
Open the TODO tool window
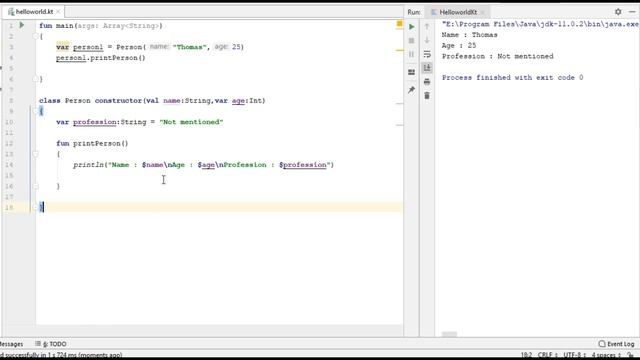[51, 344]
